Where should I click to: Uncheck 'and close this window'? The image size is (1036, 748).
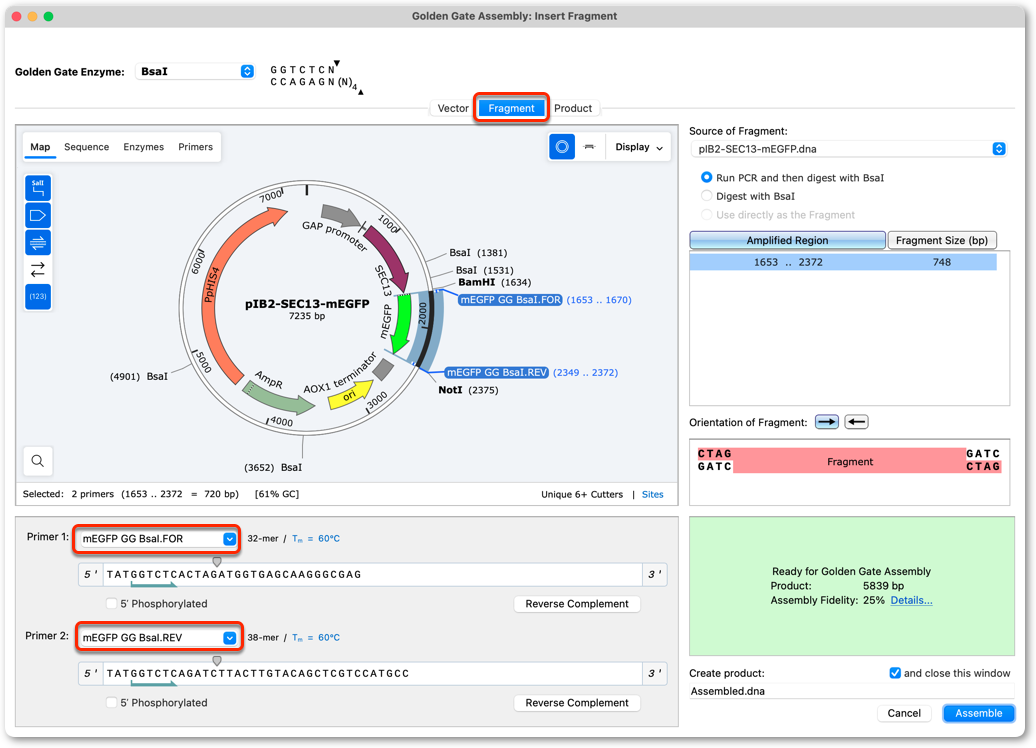click(x=895, y=673)
